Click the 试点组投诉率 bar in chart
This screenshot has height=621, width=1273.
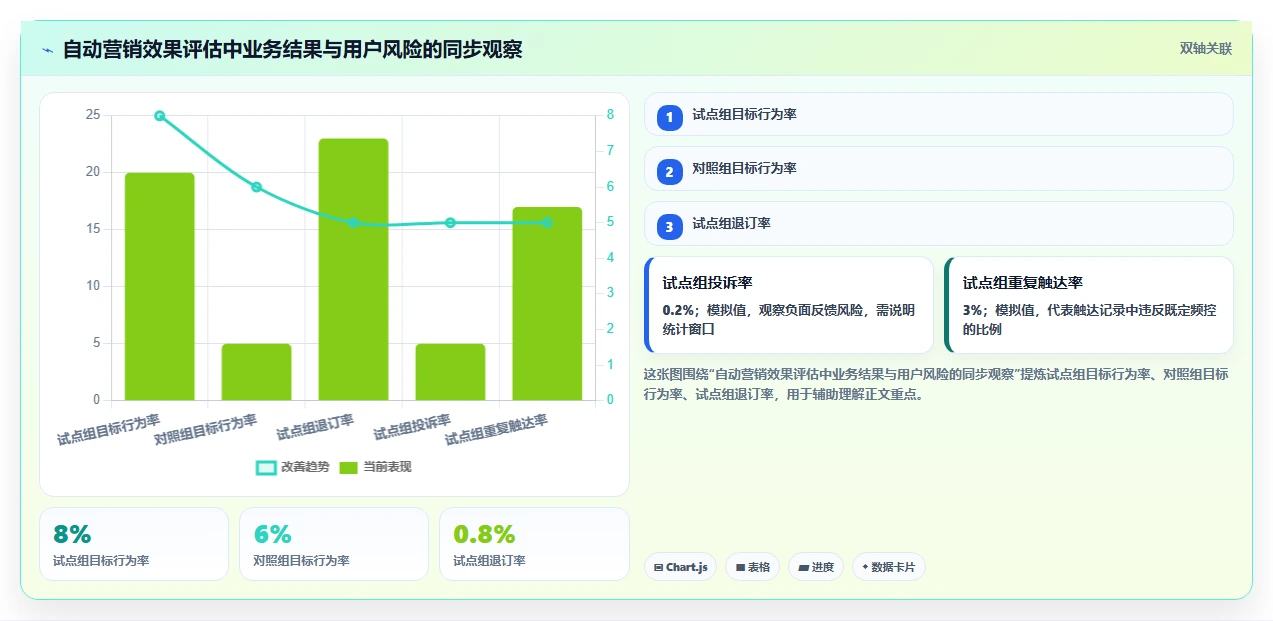(451, 372)
